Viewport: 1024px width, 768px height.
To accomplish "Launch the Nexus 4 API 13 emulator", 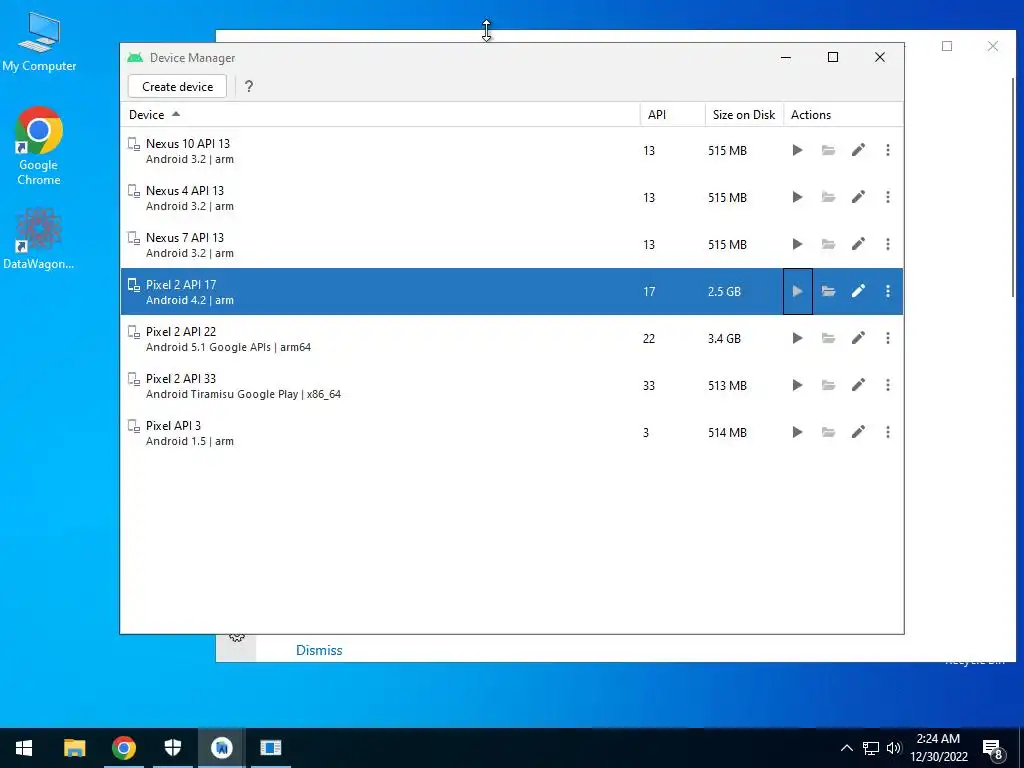I will [x=797, y=197].
